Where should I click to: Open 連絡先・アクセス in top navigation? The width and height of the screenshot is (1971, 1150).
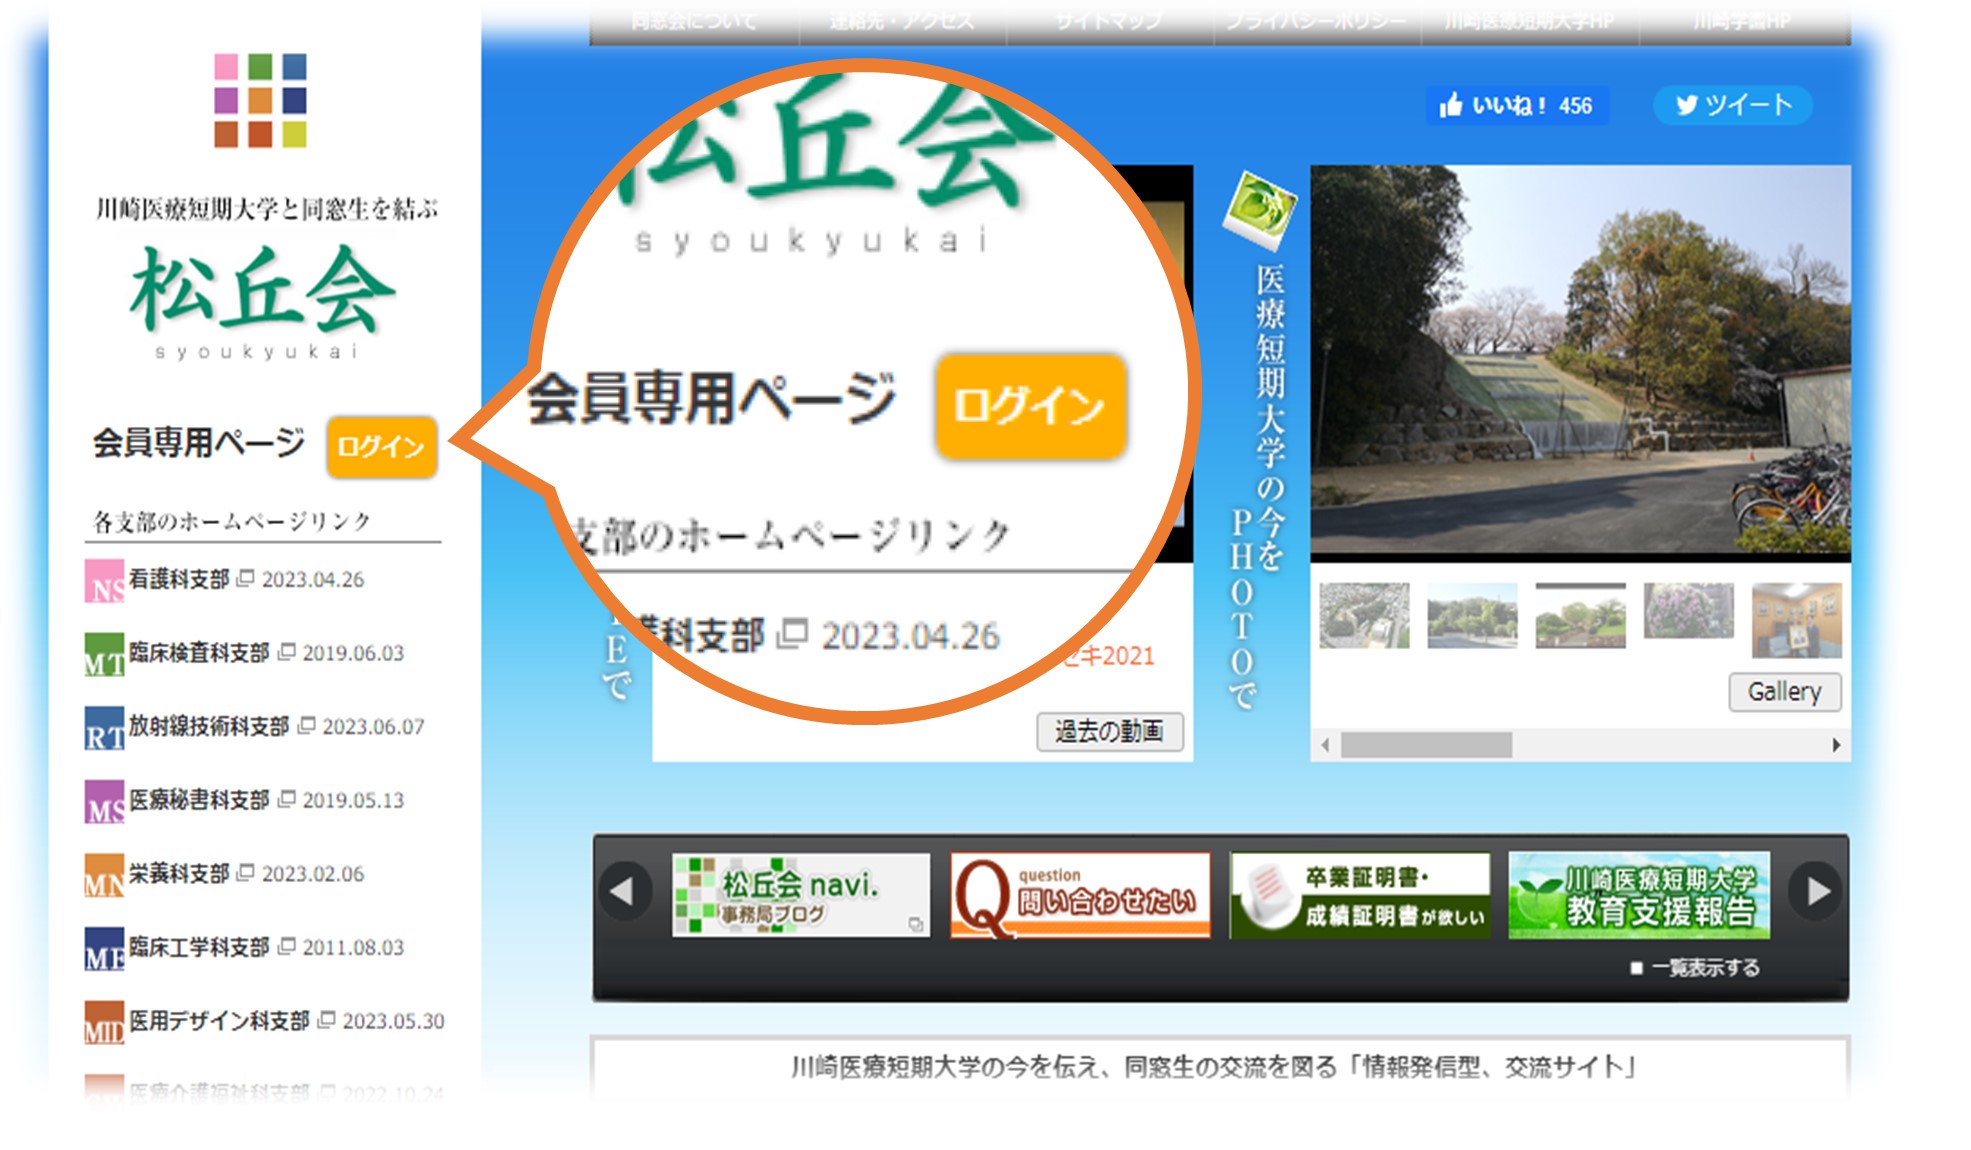[902, 21]
